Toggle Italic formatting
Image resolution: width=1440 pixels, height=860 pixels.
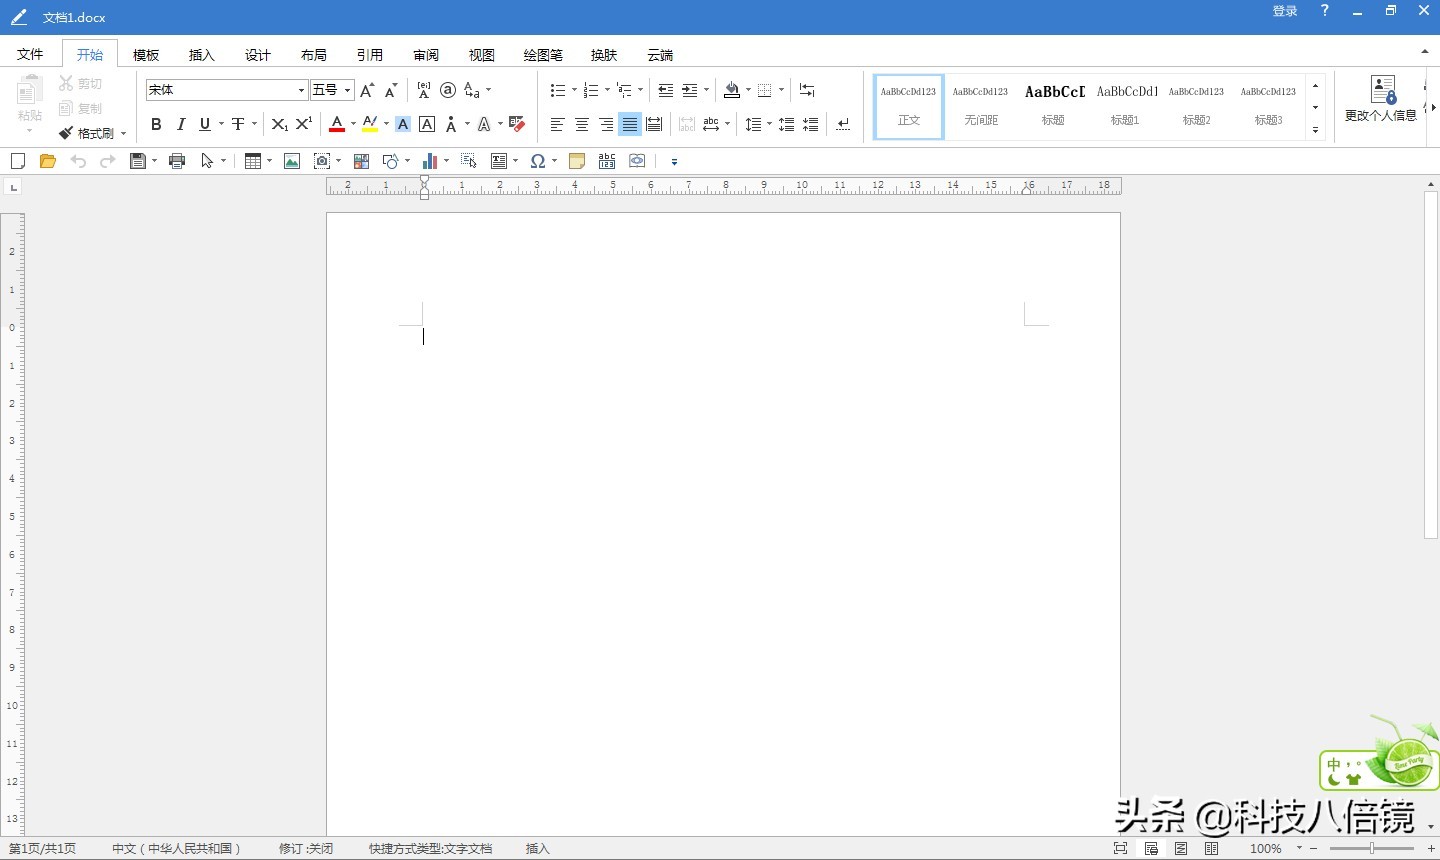coord(181,124)
